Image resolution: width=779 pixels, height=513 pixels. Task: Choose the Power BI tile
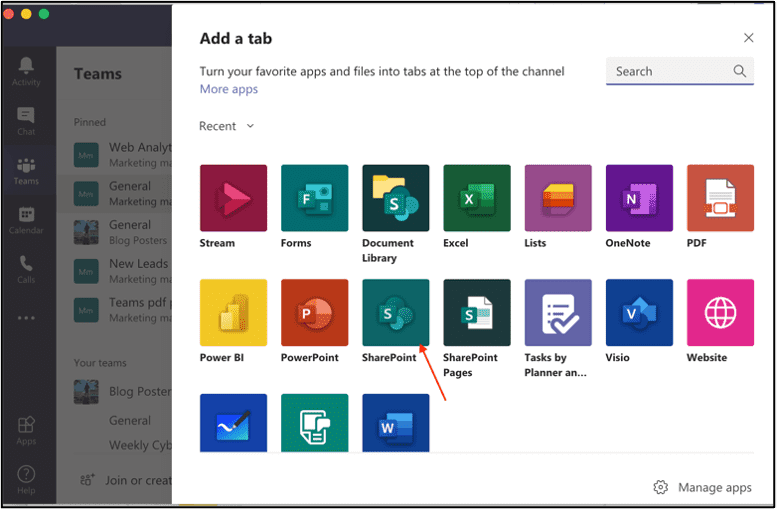[x=233, y=312]
